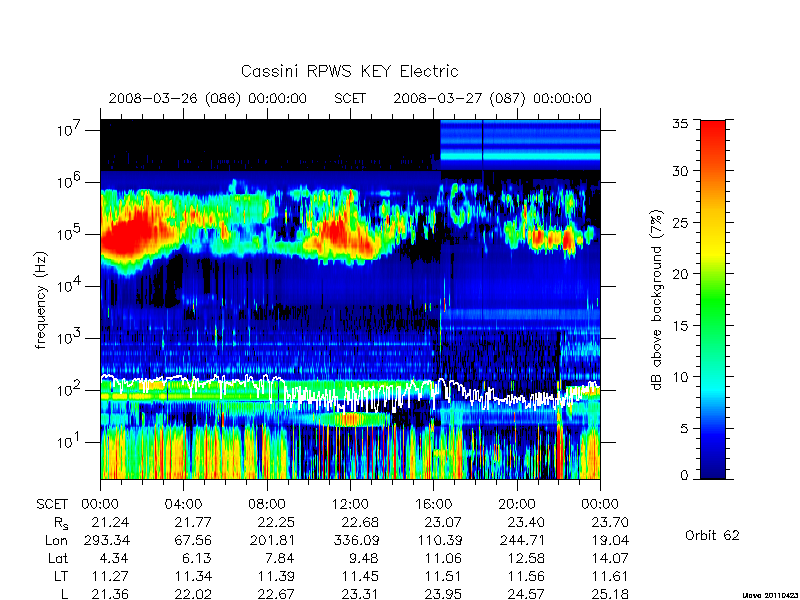Click the vertical 'frequency (Hz)' axis label
This screenshot has height=600, width=800.
point(41,300)
